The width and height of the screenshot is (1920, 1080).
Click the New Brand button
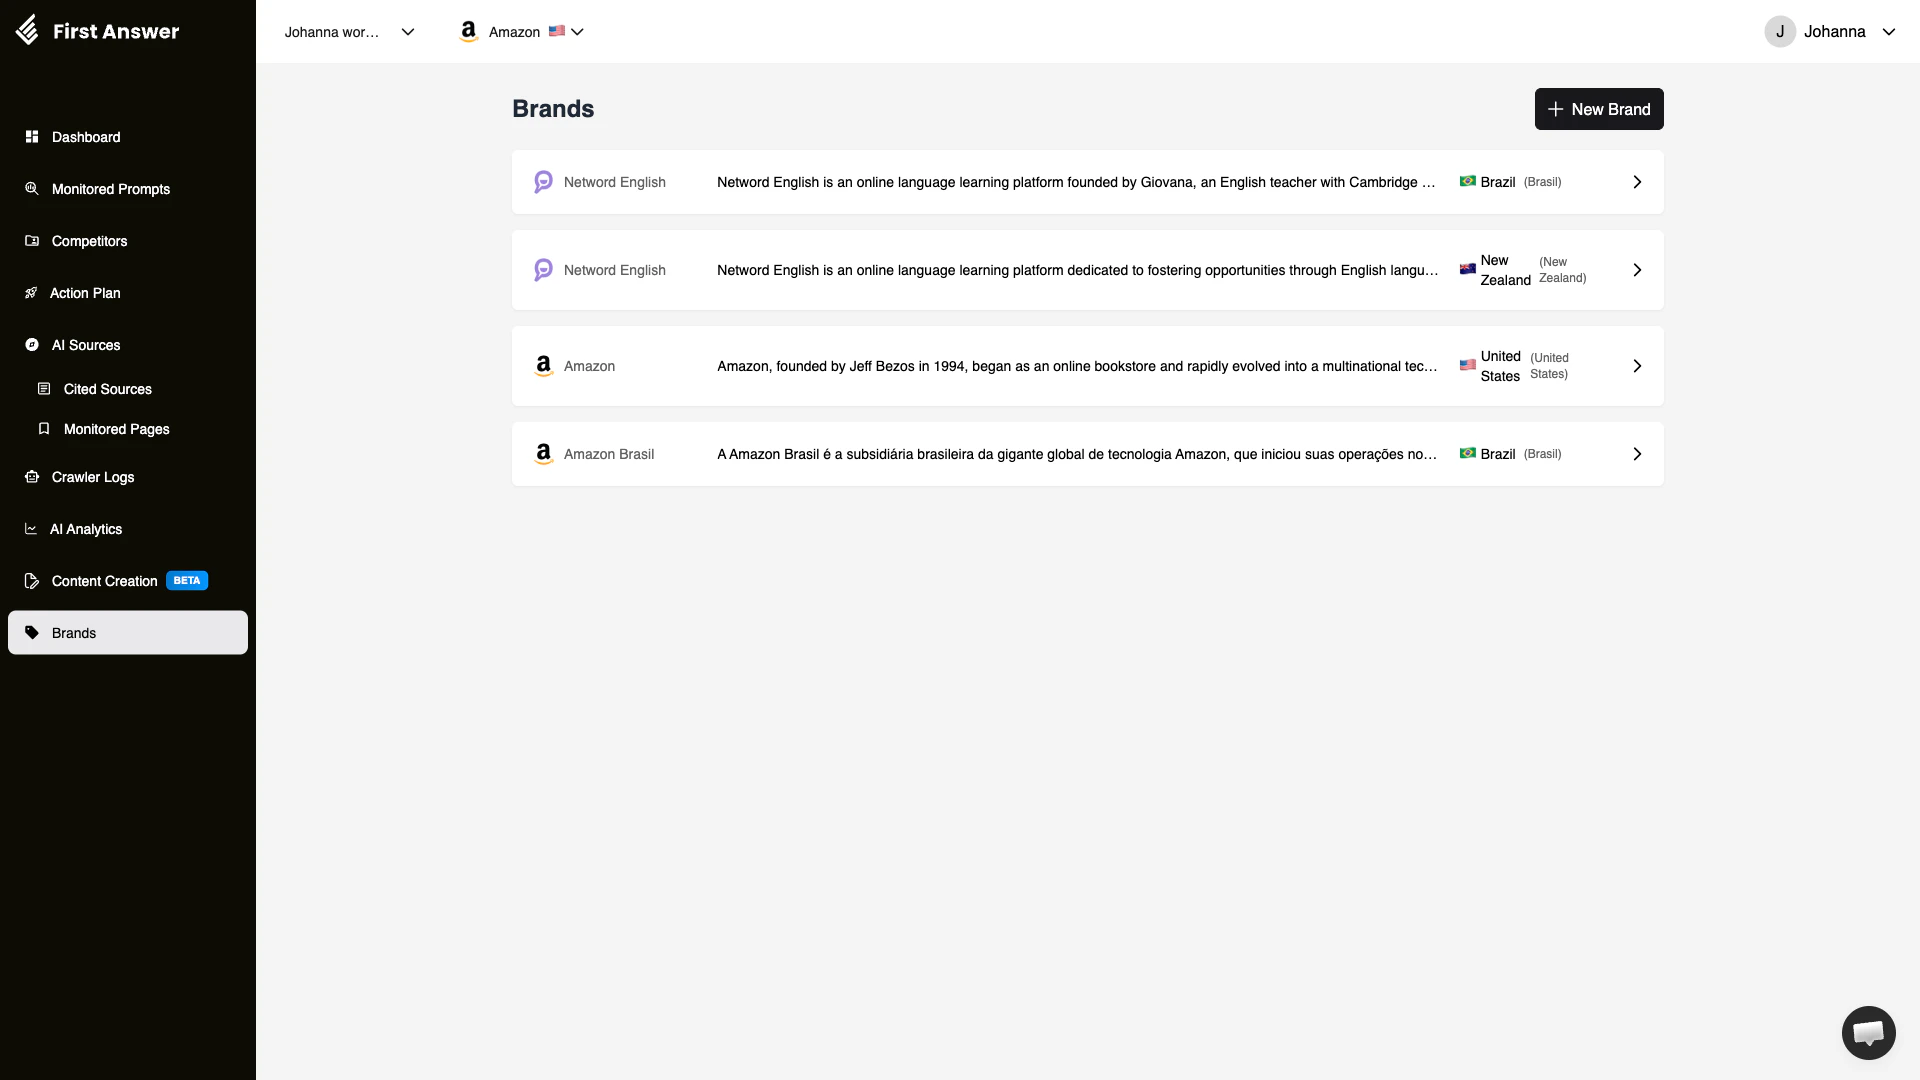(x=1598, y=109)
